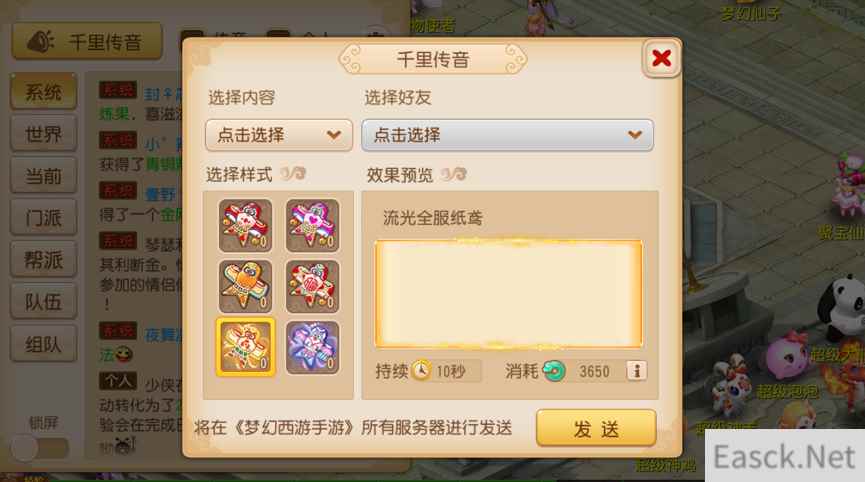Toggle the 锁屏 lock screen switch
This screenshot has width=865, height=482.
(40, 447)
